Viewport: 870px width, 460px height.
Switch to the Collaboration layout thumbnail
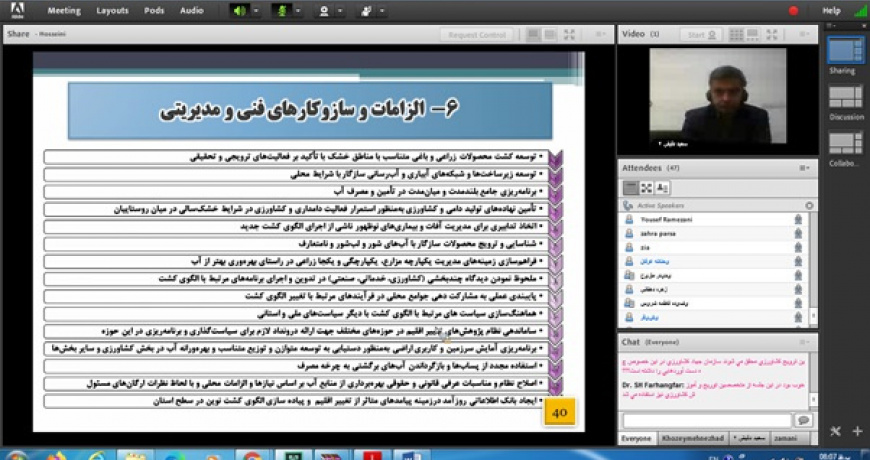click(x=846, y=143)
